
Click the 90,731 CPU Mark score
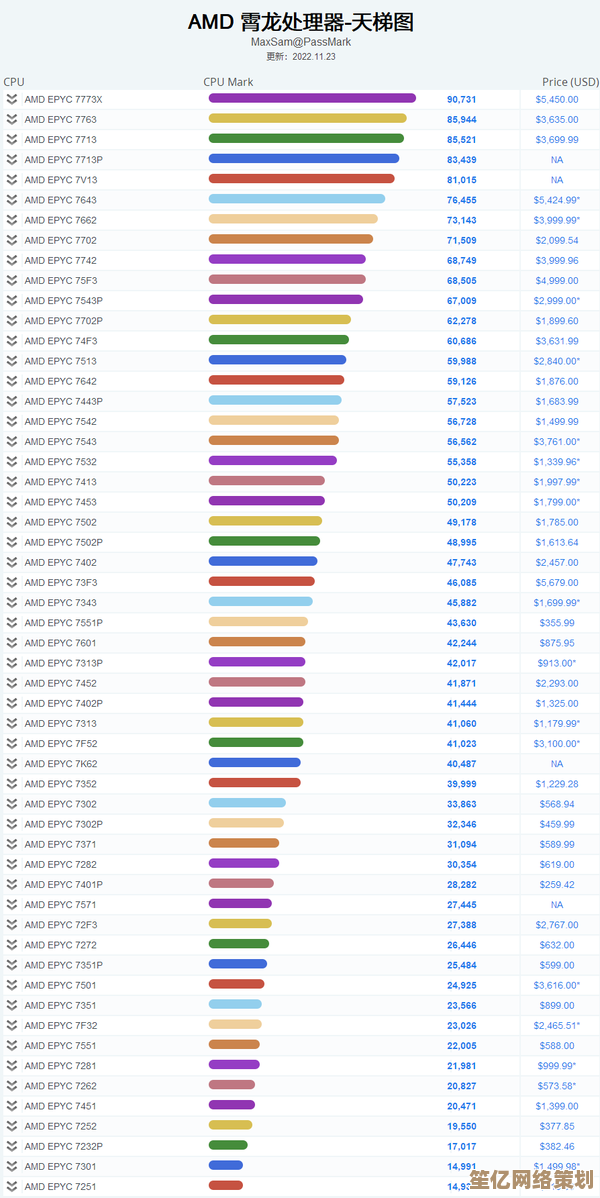pos(462,99)
